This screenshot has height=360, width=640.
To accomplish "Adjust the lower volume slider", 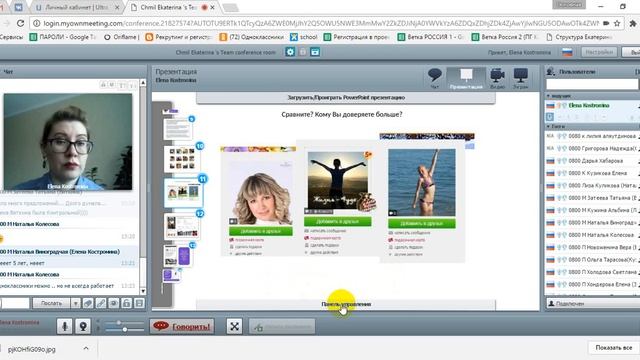I will point(124,329).
